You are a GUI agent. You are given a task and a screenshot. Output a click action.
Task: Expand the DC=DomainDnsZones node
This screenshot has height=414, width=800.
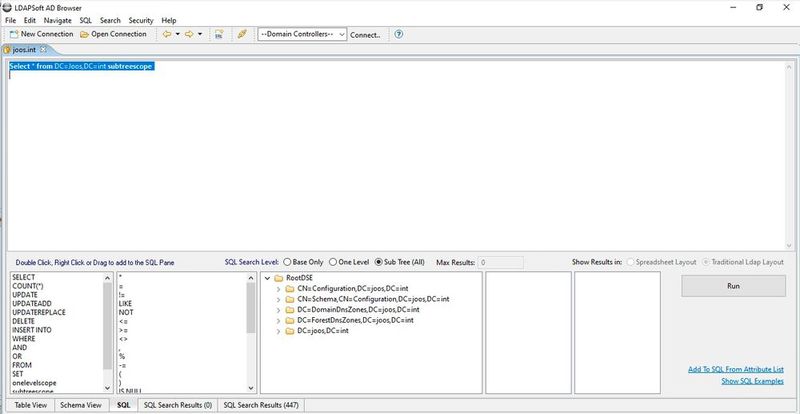(x=279, y=310)
